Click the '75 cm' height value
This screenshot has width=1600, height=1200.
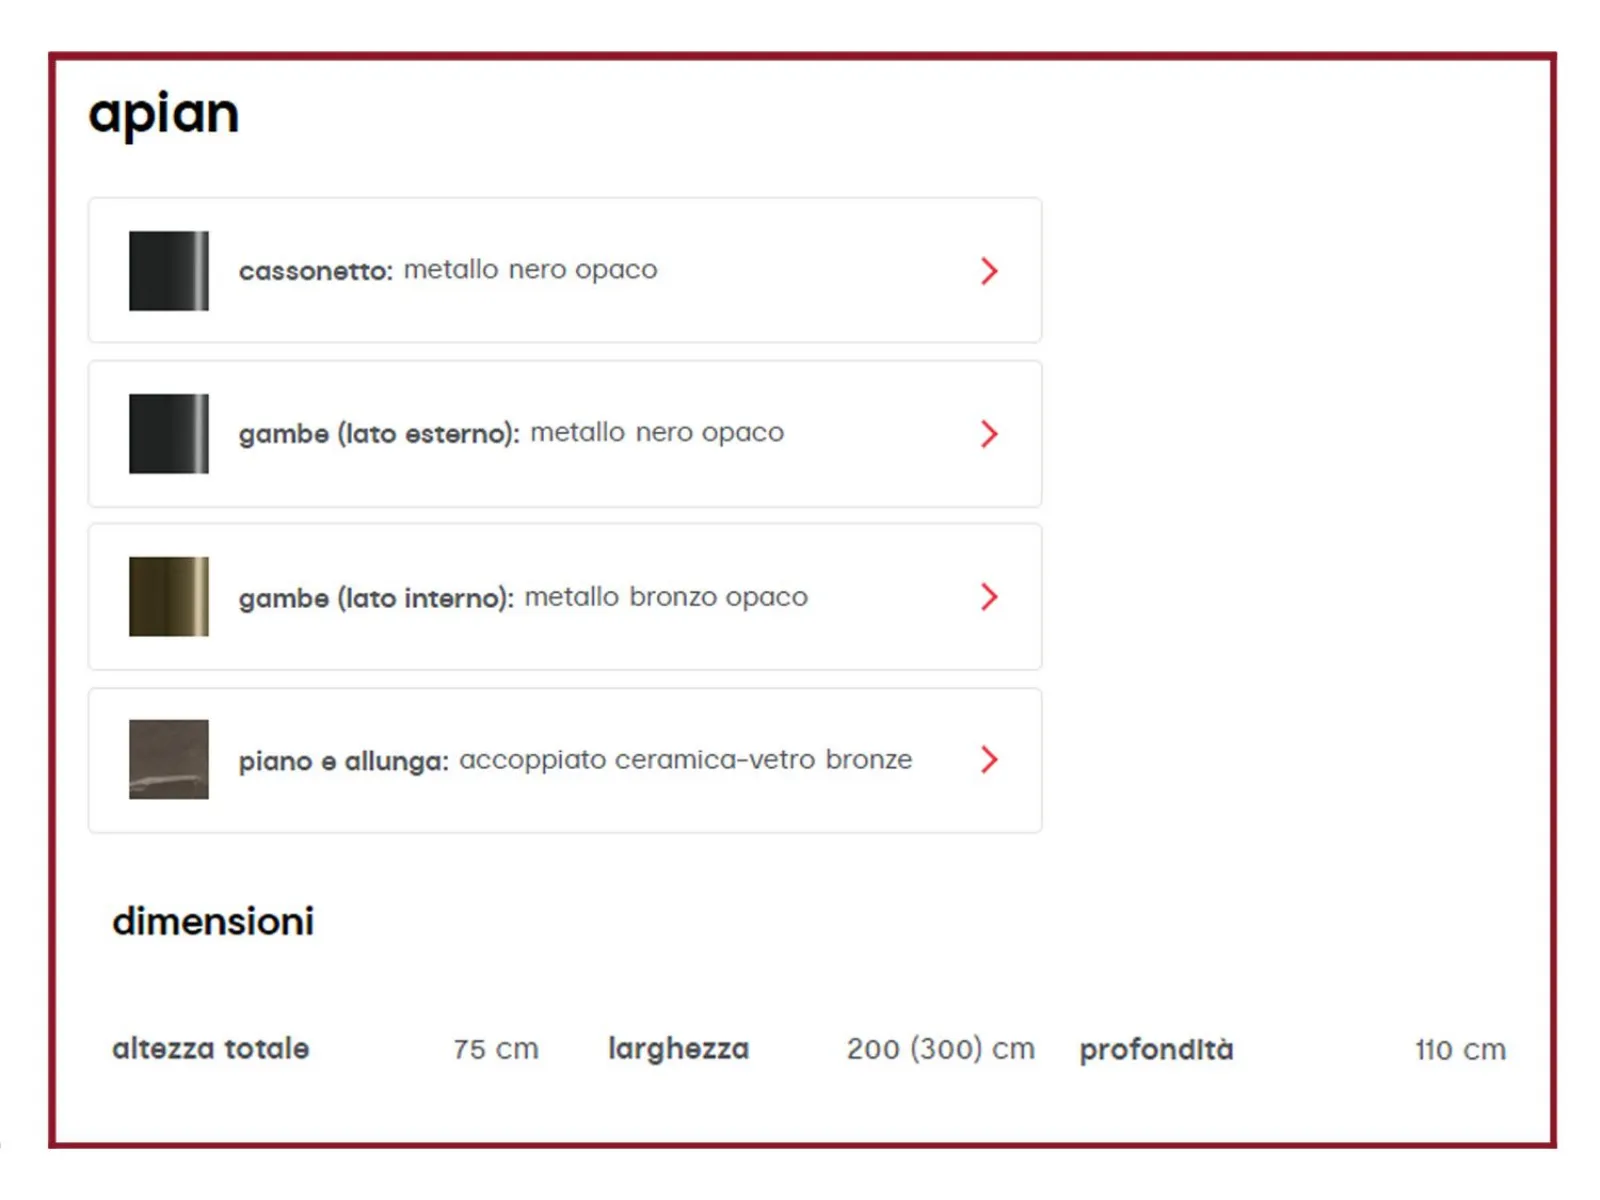click(496, 1049)
